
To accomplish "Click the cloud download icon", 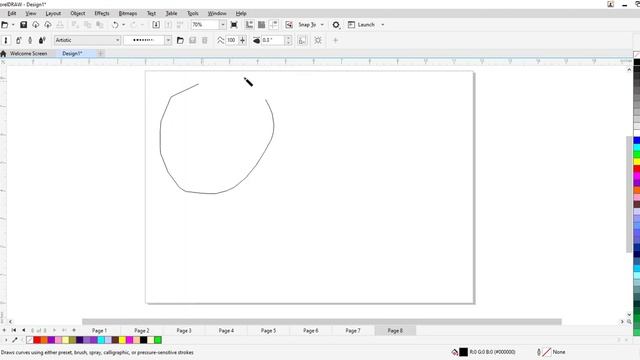I will coord(36,25).
